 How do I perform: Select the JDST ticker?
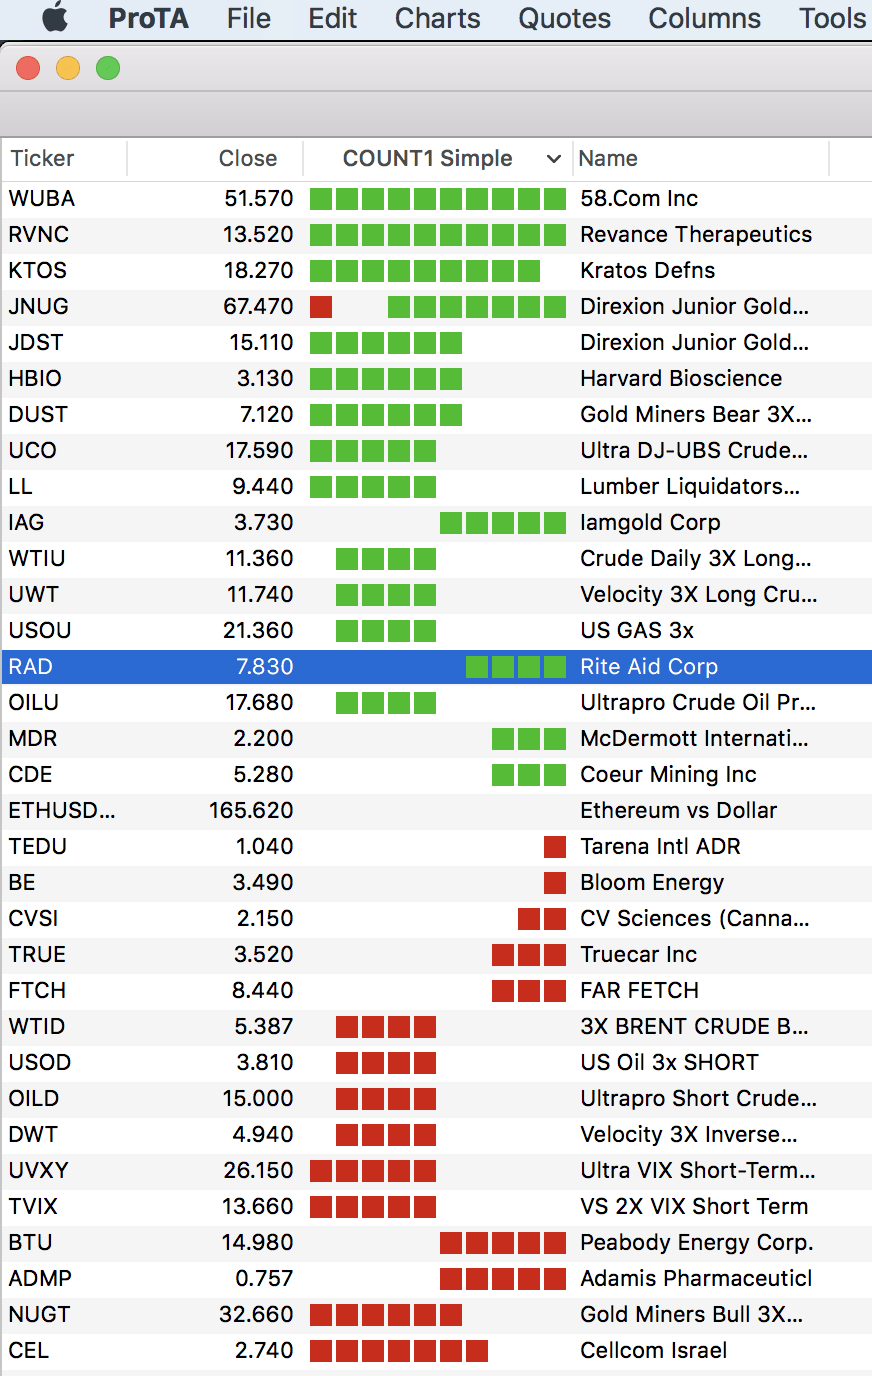(36, 342)
